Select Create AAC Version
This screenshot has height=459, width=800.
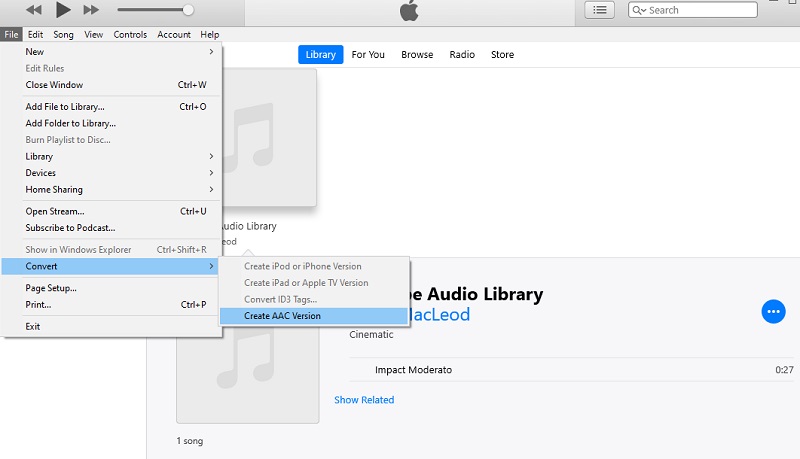(283, 316)
